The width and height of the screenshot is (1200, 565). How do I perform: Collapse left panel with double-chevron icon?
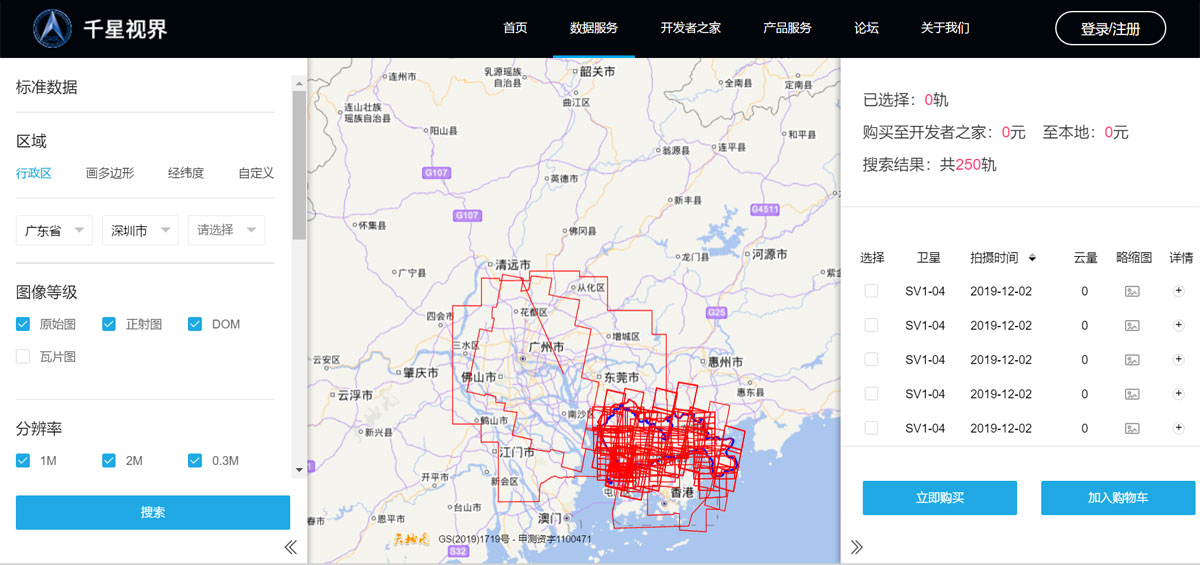point(290,547)
